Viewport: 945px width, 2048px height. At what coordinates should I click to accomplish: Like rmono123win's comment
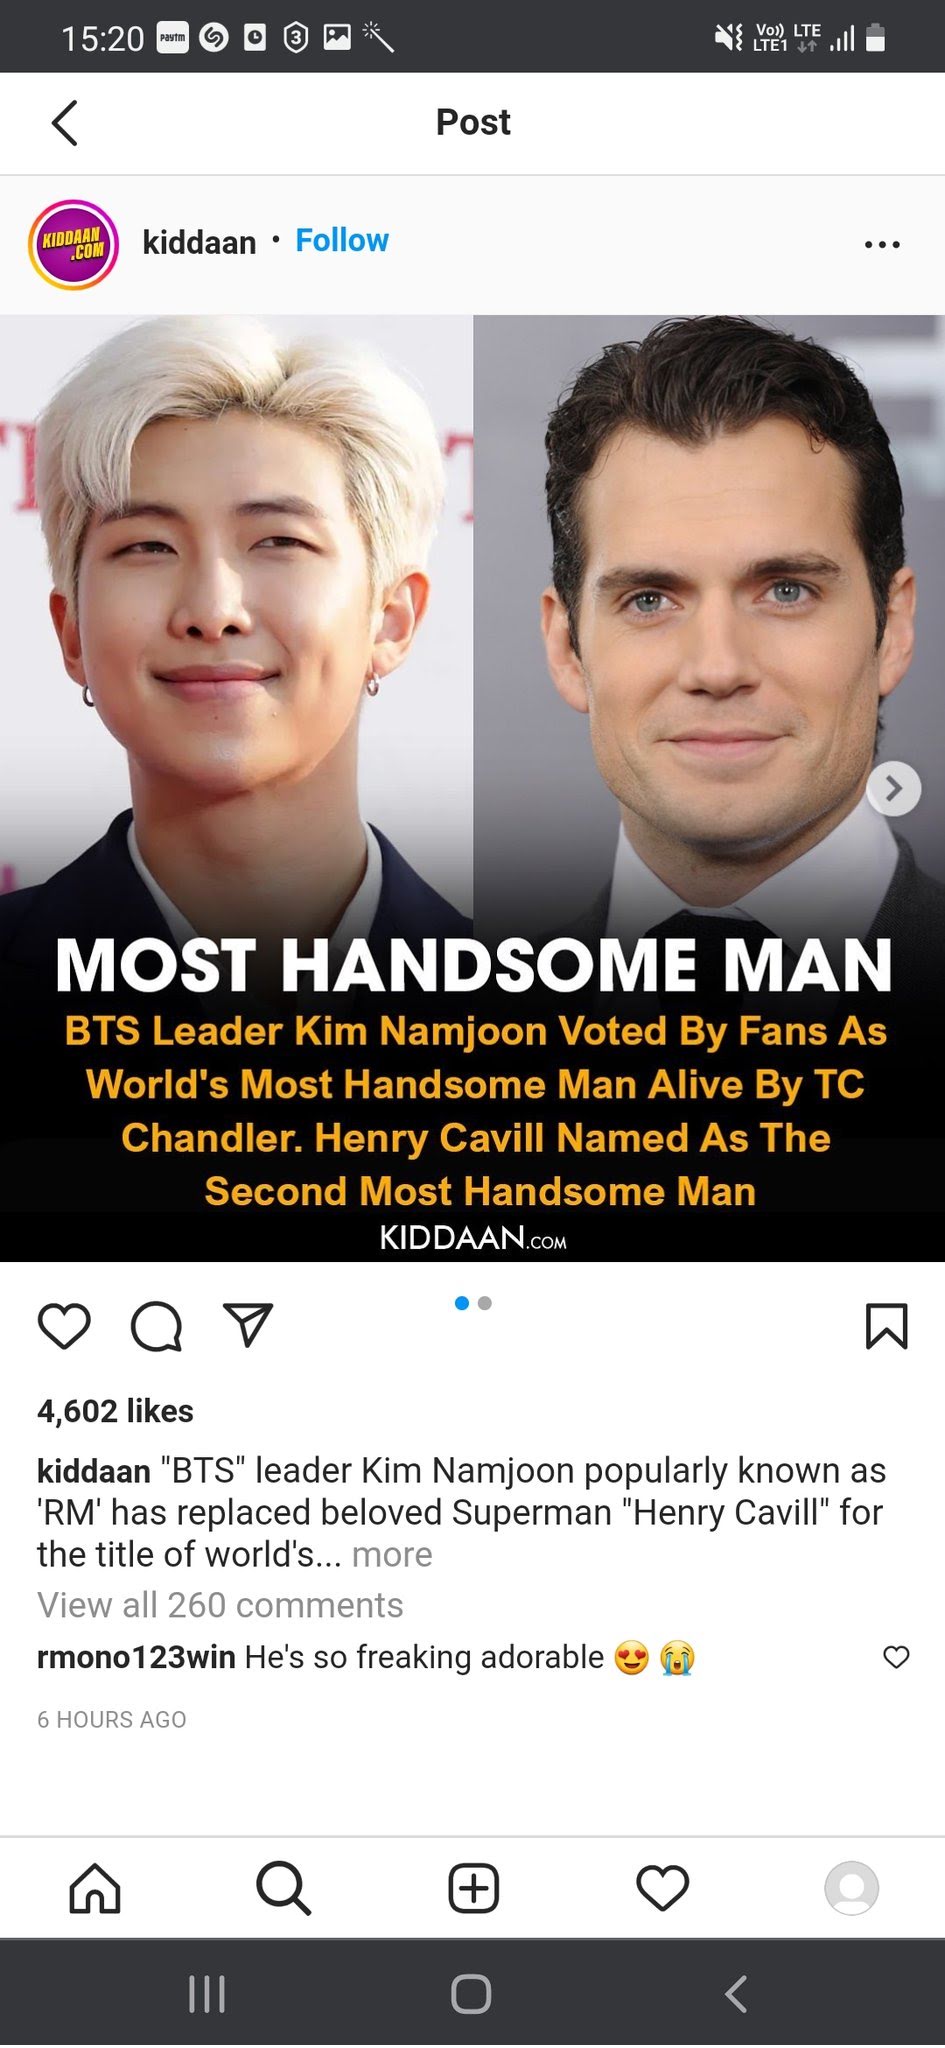[x=897, y=1657]
